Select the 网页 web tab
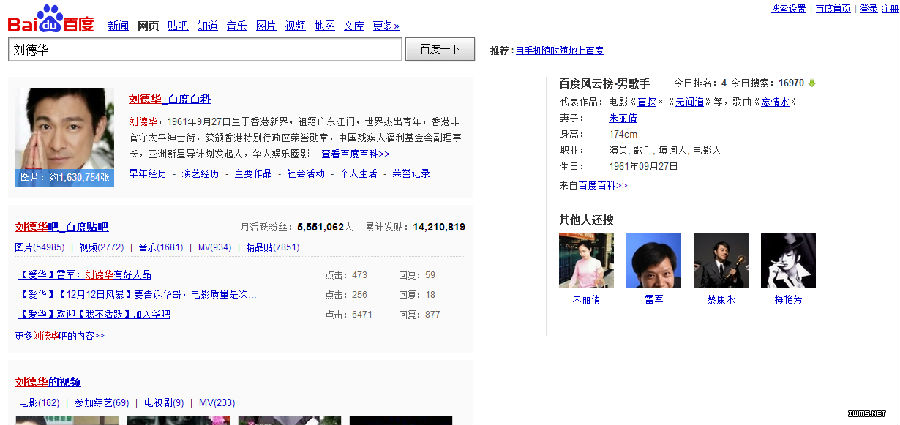The image size is (900, 425). point(148,26)
